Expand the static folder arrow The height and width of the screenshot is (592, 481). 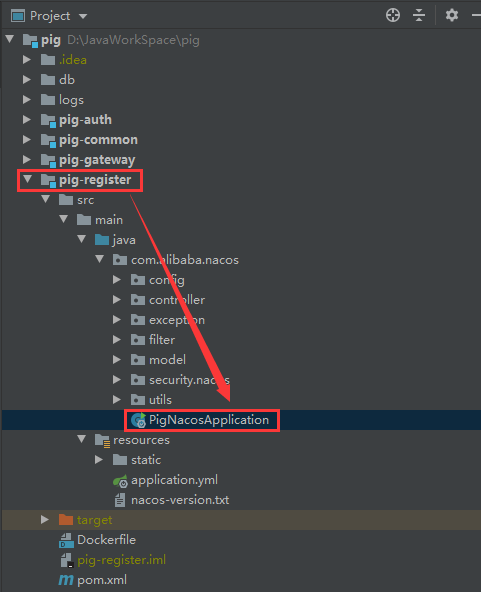(99, 459)
